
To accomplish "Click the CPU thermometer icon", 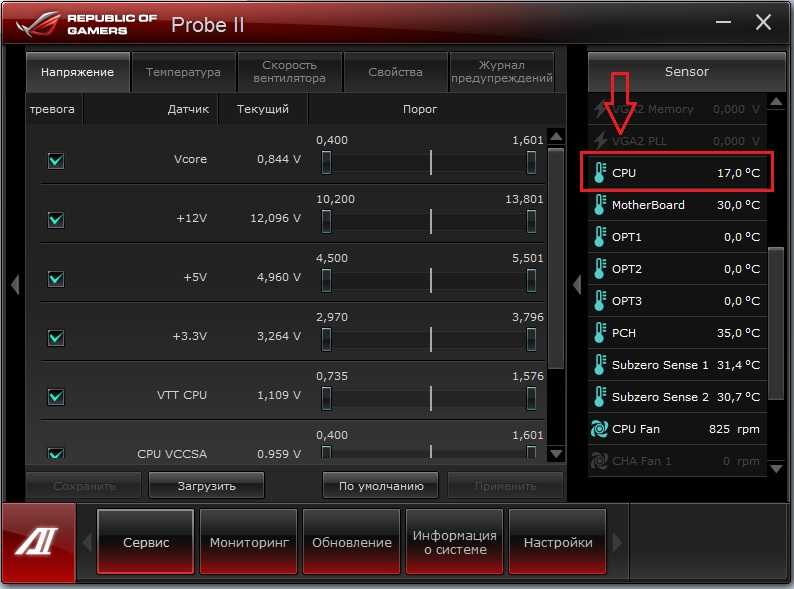I will 600,173.
